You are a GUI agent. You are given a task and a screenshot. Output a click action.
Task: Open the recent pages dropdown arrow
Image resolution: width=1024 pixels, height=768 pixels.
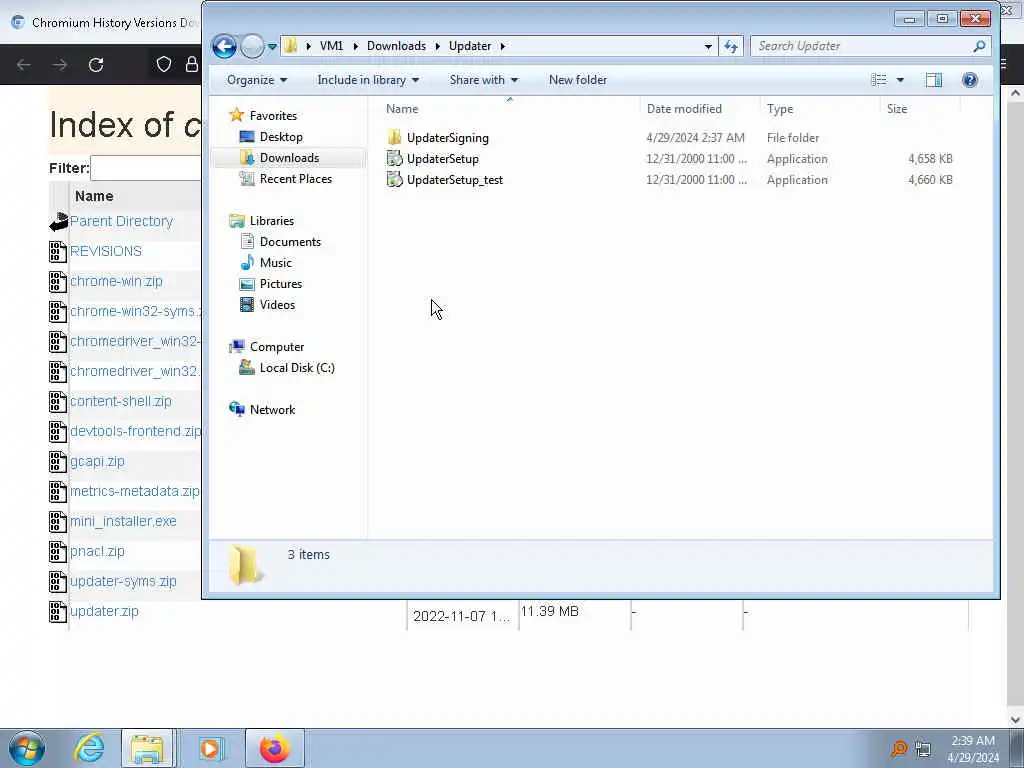point(272,46)
